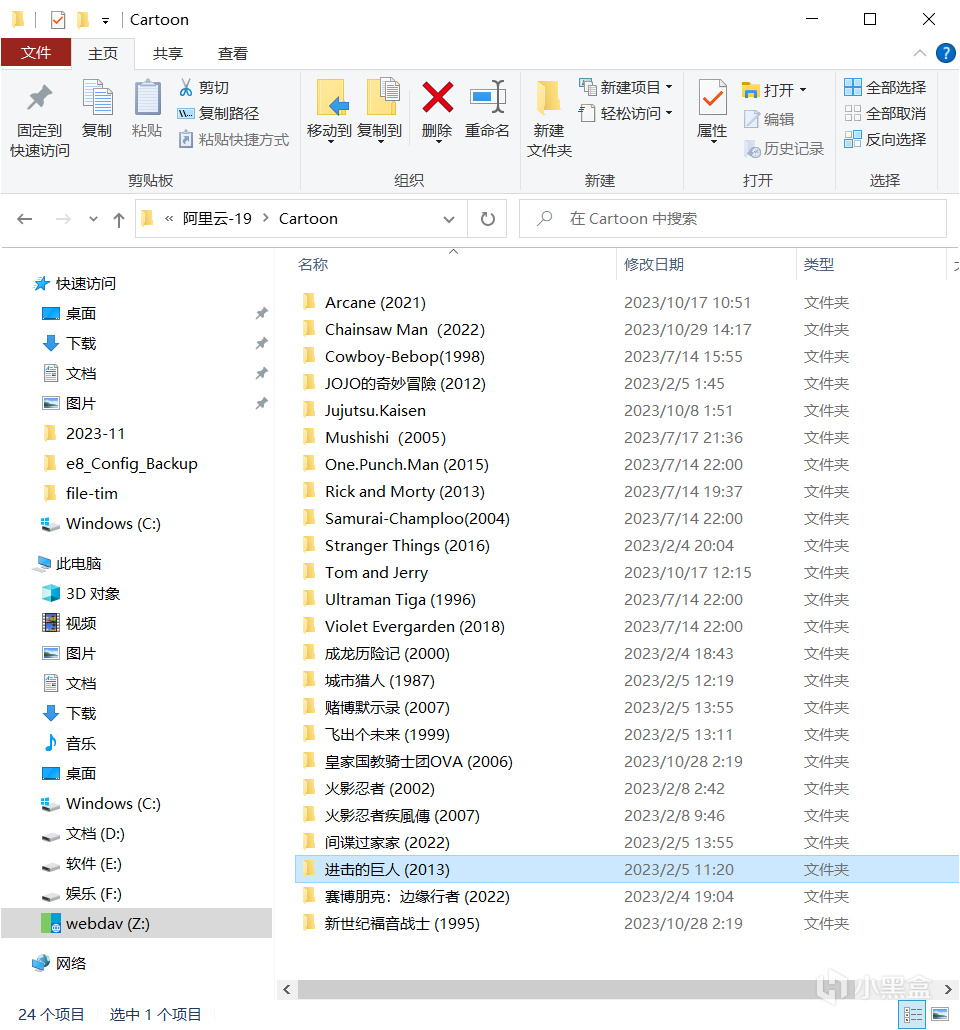960x1030 pixels.
Task: Click Invert selection (反向选择)
Action: [x=884, y=139]
